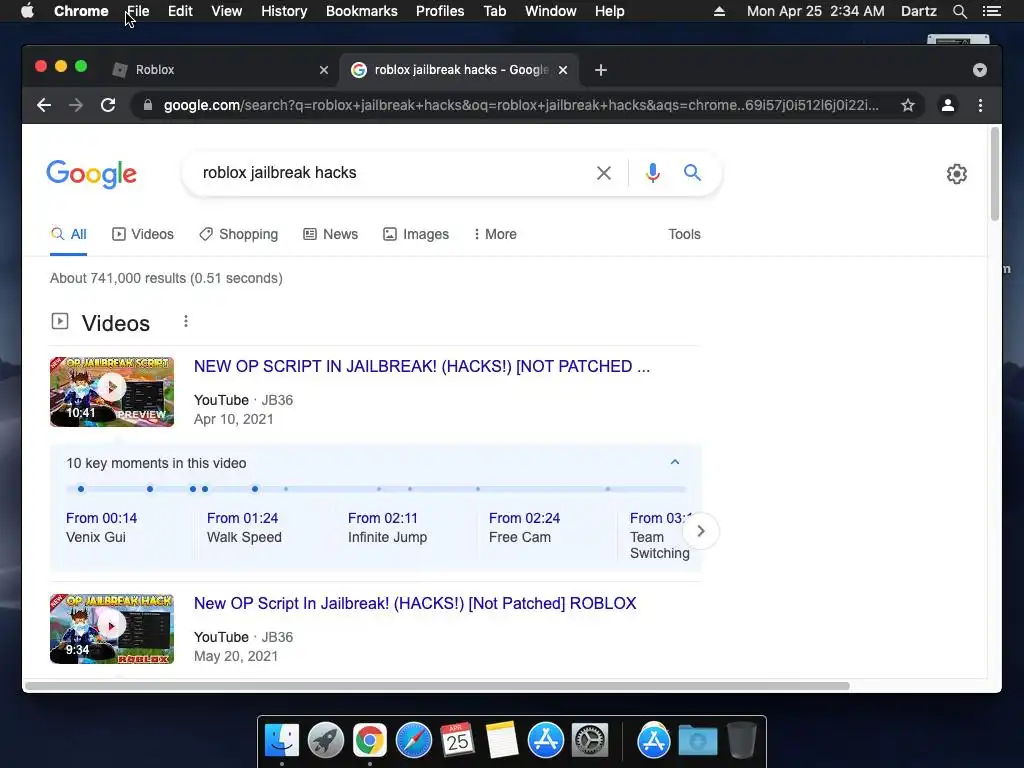Open the Apple menu
1024x768 pixels.
point(27,11)
